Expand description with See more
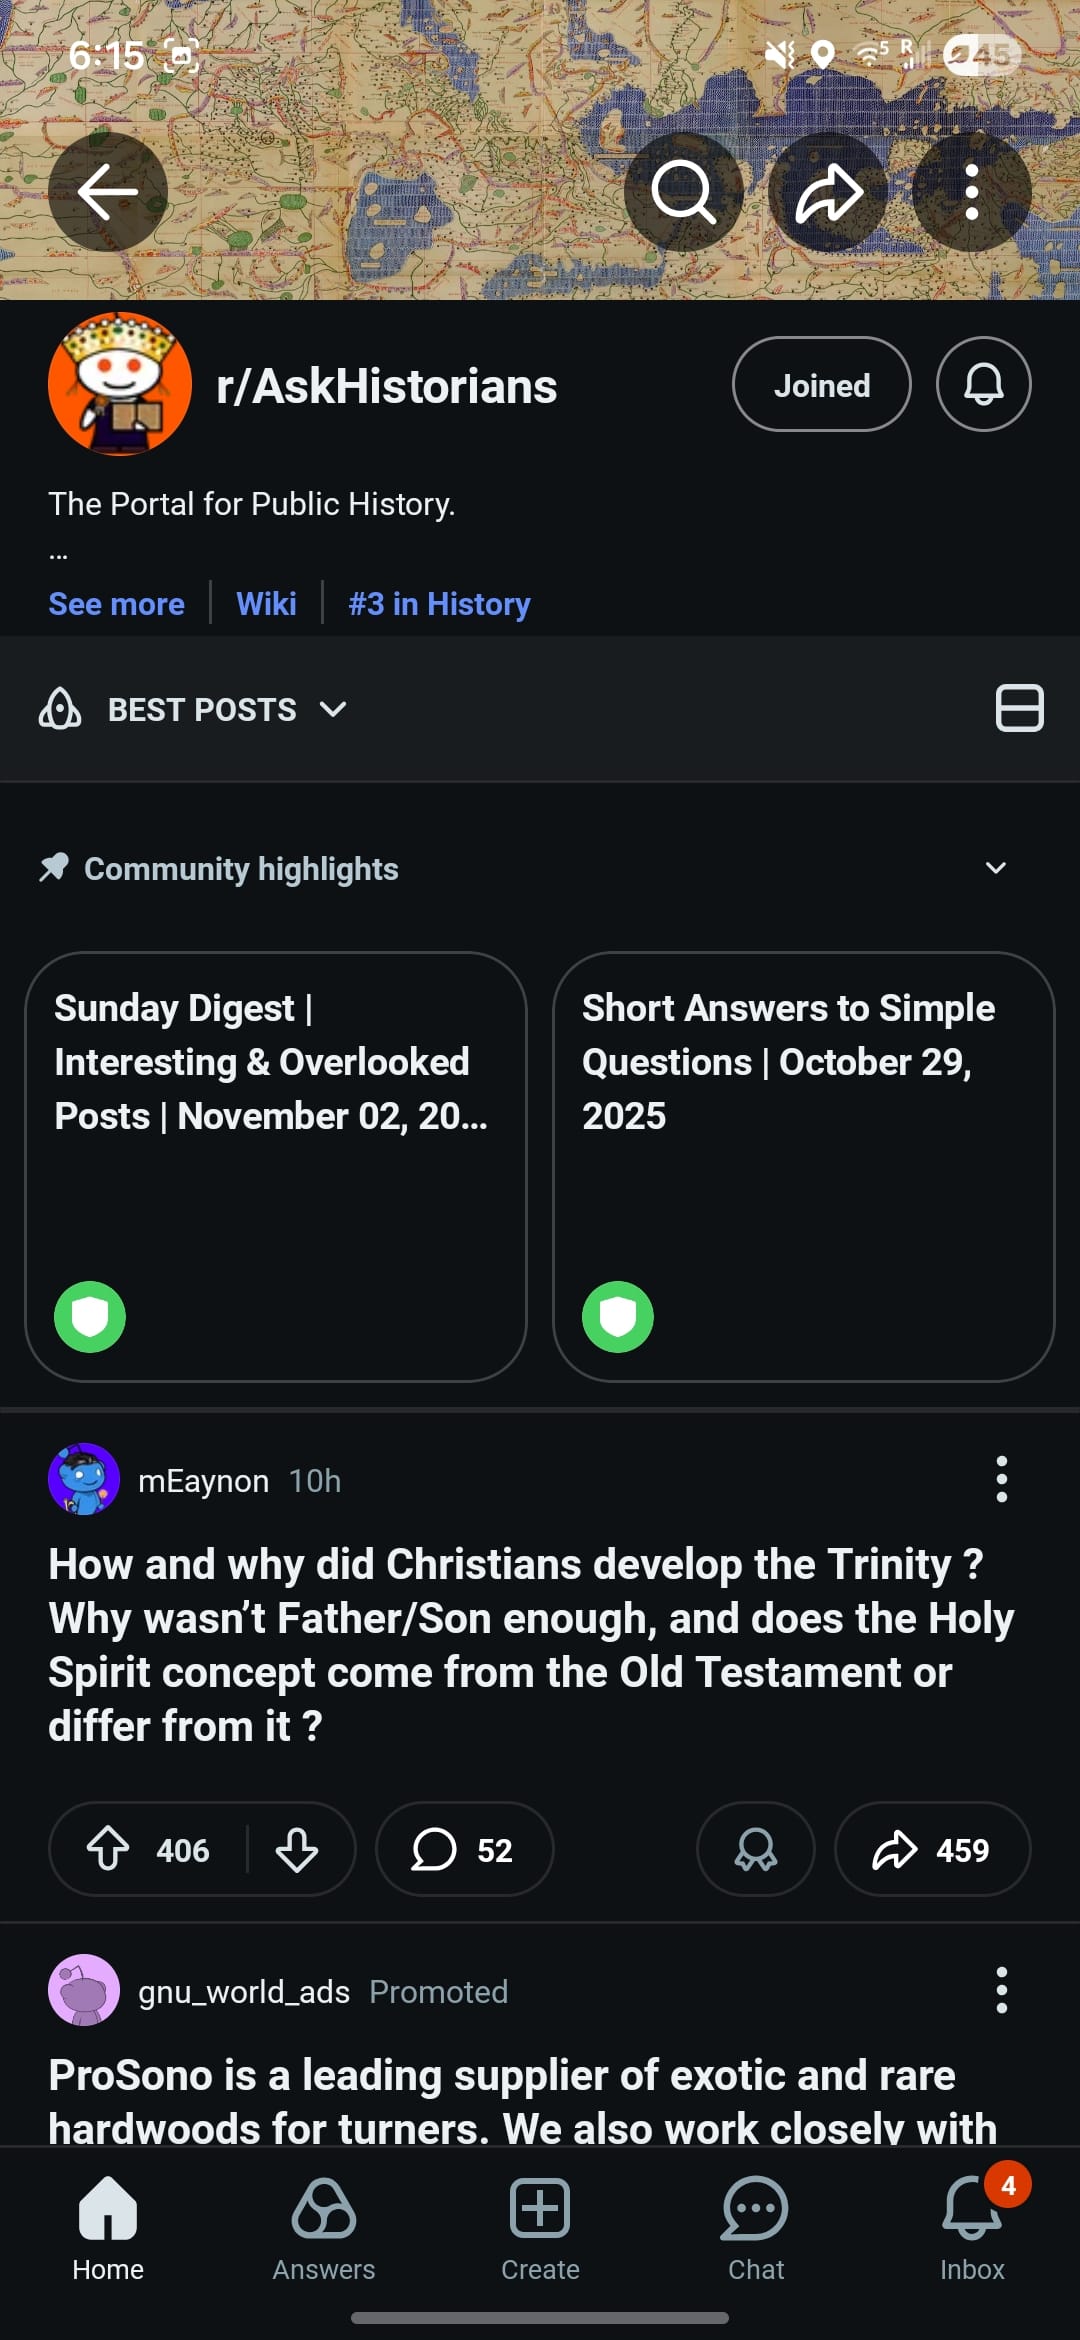 116,604
